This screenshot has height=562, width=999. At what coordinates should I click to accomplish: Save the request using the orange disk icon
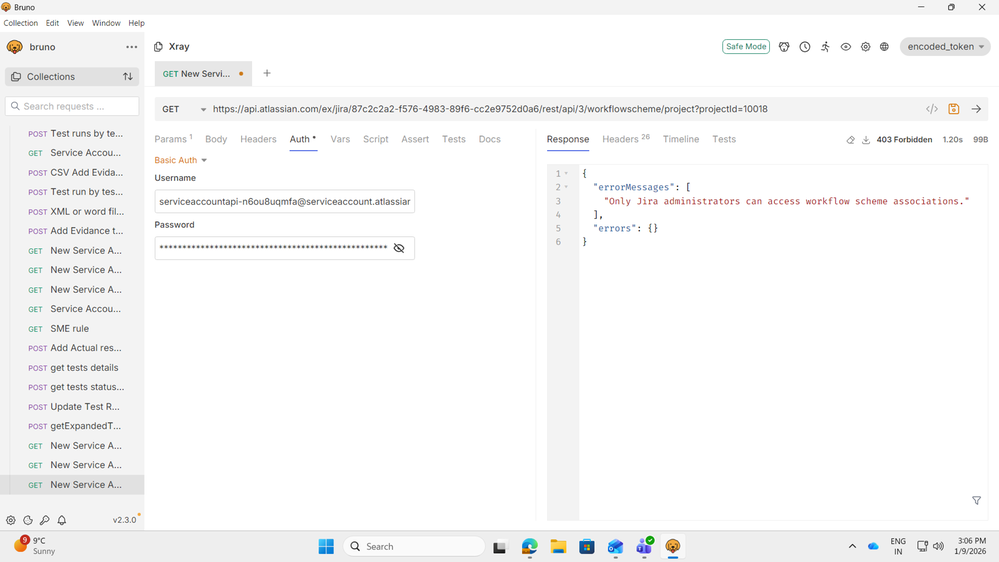[953, 109]
